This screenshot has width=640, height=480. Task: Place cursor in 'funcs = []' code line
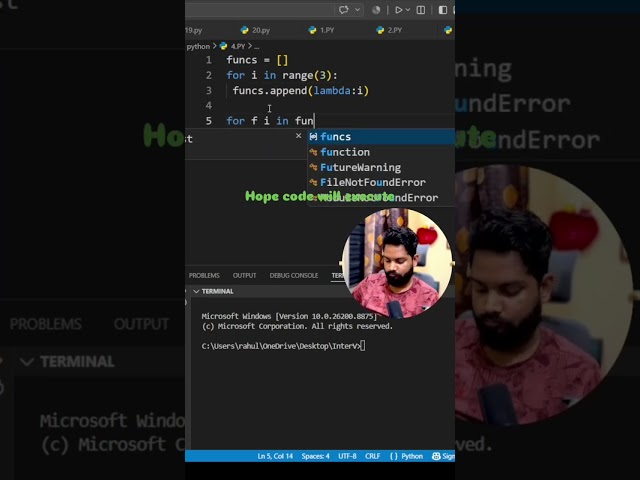(x=257, y=60)
